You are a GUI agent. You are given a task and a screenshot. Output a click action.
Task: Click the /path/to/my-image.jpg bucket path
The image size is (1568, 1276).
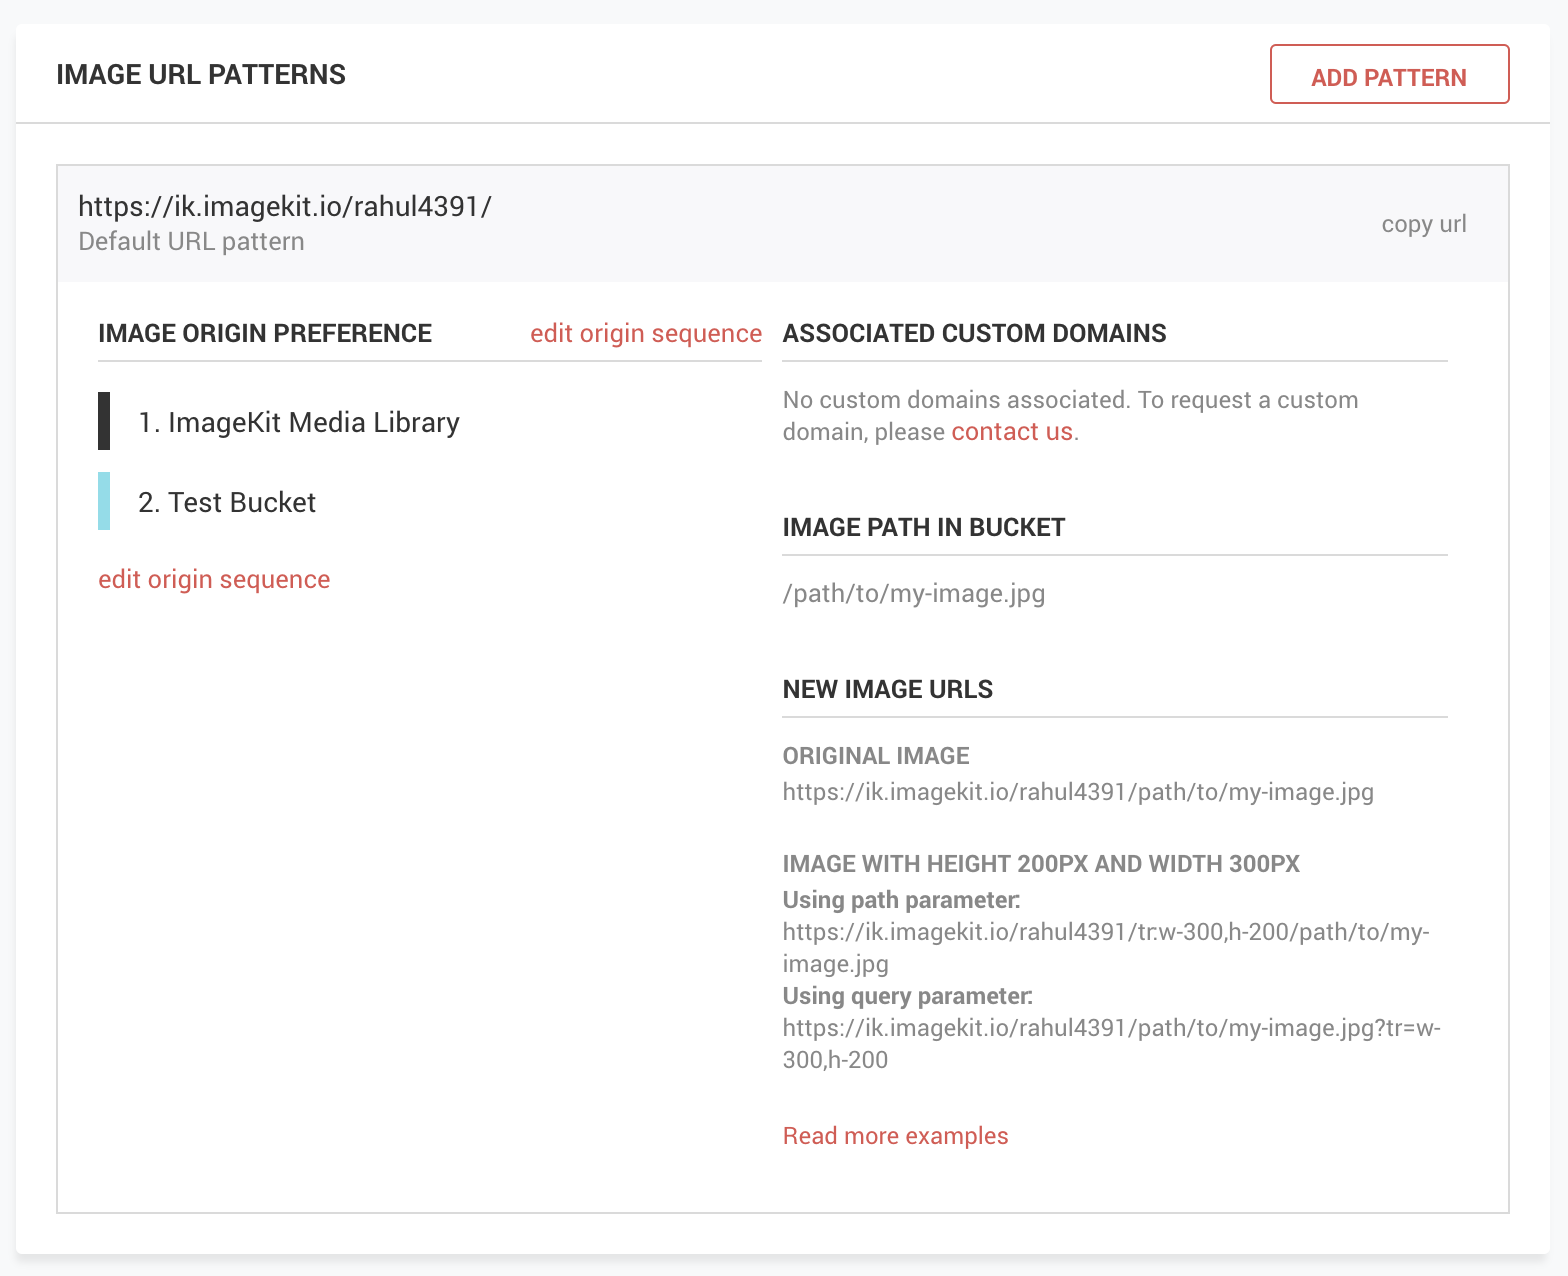point(914,593)
